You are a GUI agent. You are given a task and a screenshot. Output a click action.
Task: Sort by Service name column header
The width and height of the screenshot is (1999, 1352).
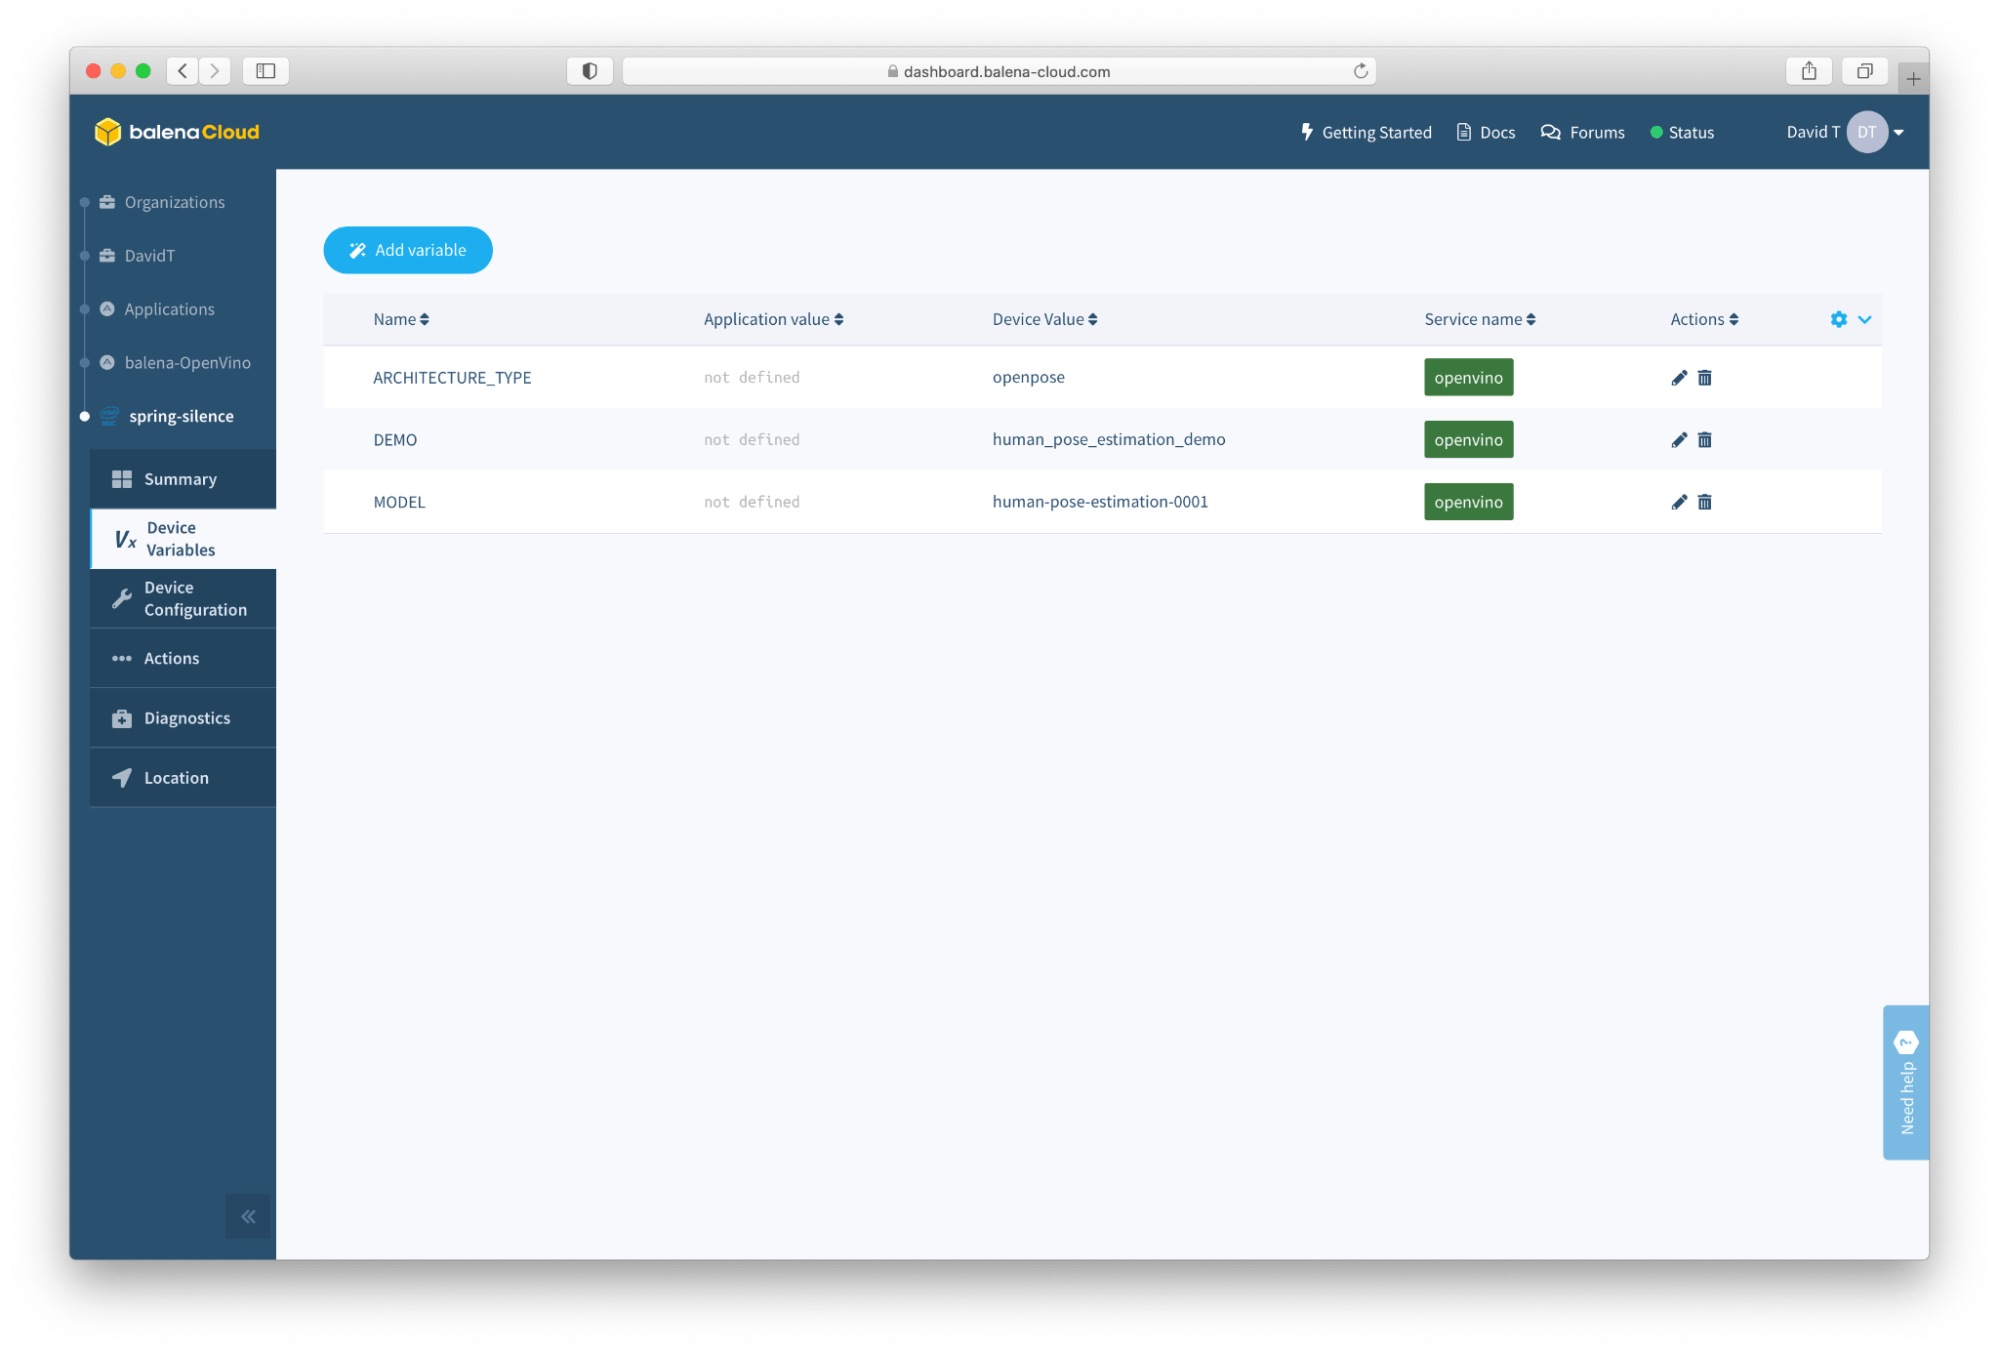coord(1479,319)
